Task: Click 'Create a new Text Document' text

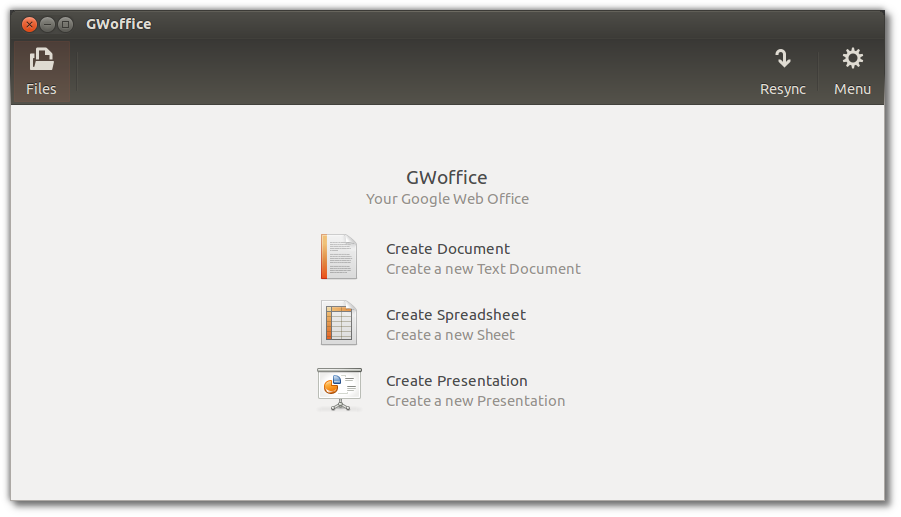Action: (x=483, y=269)
